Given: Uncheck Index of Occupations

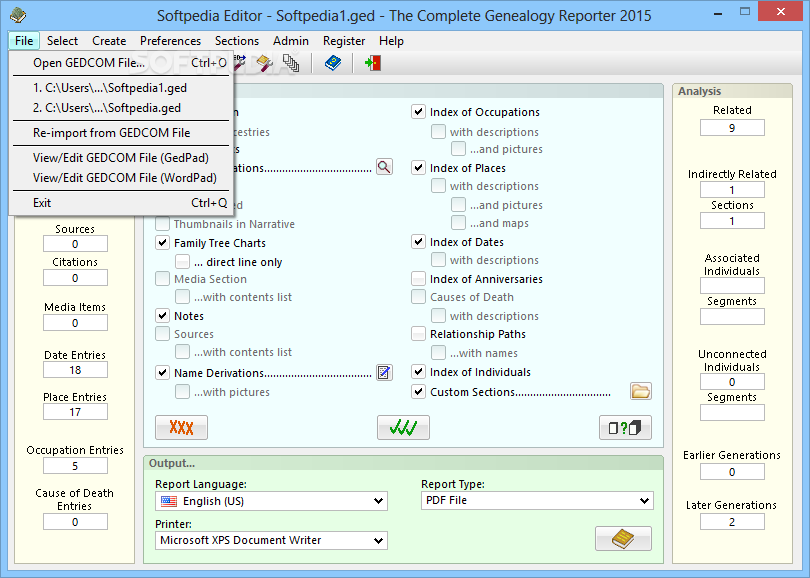Looking at the screenshot, I should (x=418, y=112).
